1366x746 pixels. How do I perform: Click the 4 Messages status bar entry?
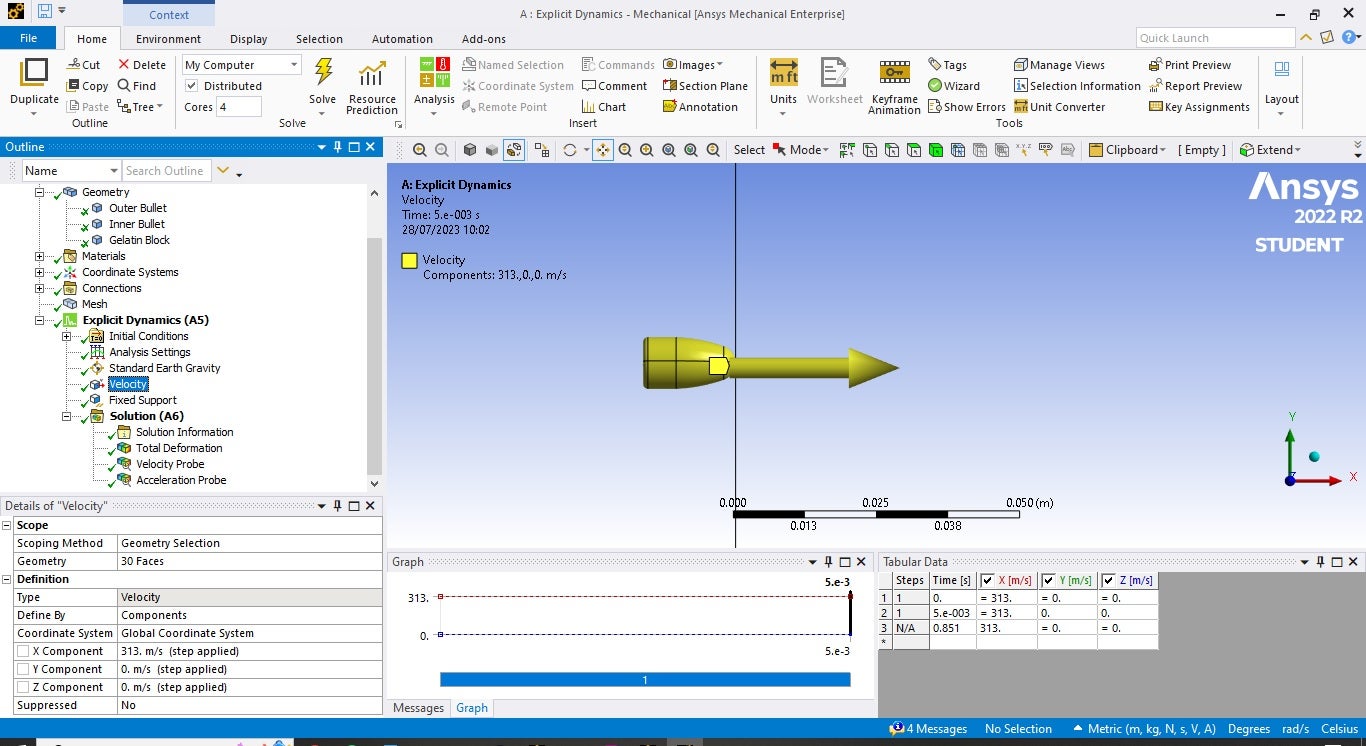pyautogui.click(x=929, y=729)
